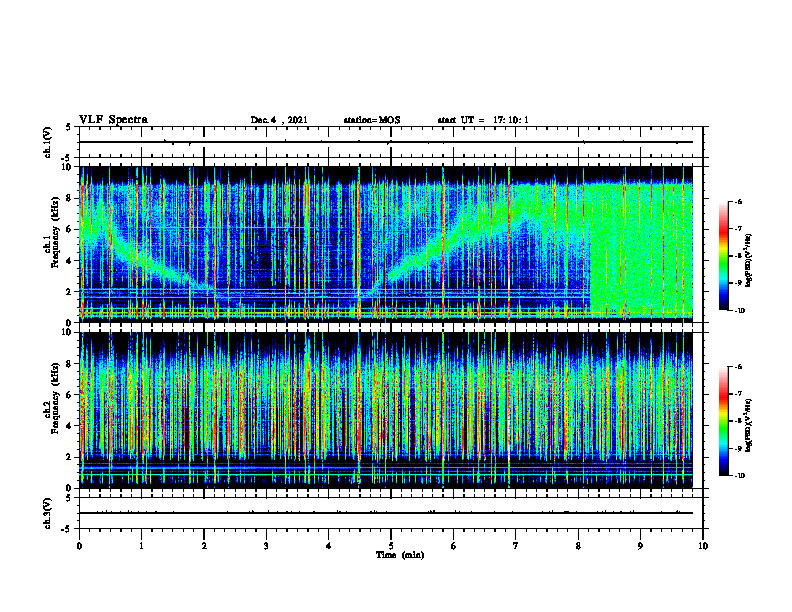Click the "ch.1(V)" axis label
The image size is (792, 612).
[48, 142]
